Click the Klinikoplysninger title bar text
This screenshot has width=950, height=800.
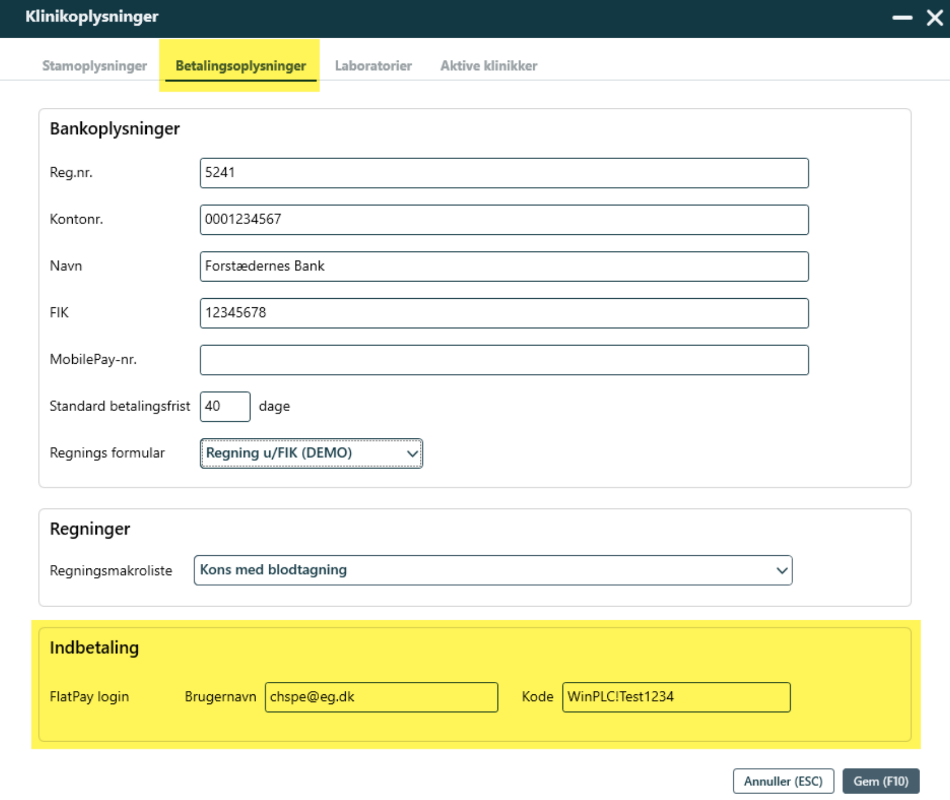click(x=92, y=18)
